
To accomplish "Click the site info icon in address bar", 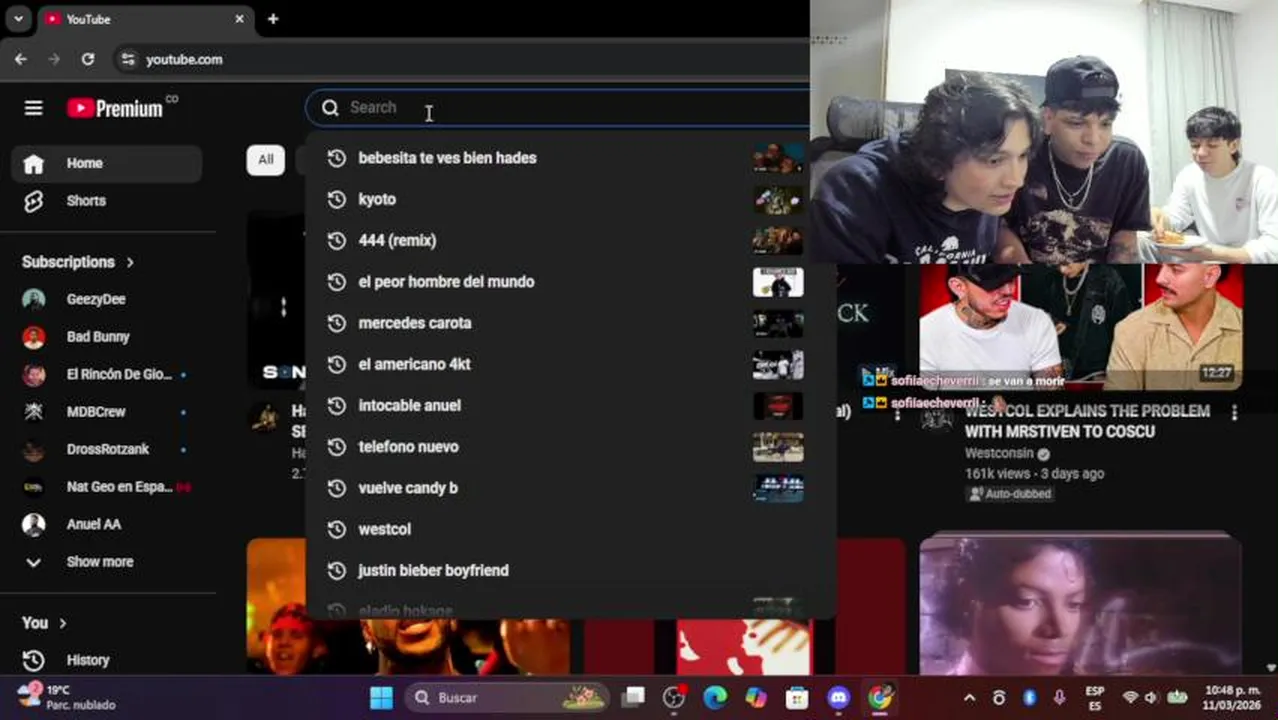I will coord(127,60).
